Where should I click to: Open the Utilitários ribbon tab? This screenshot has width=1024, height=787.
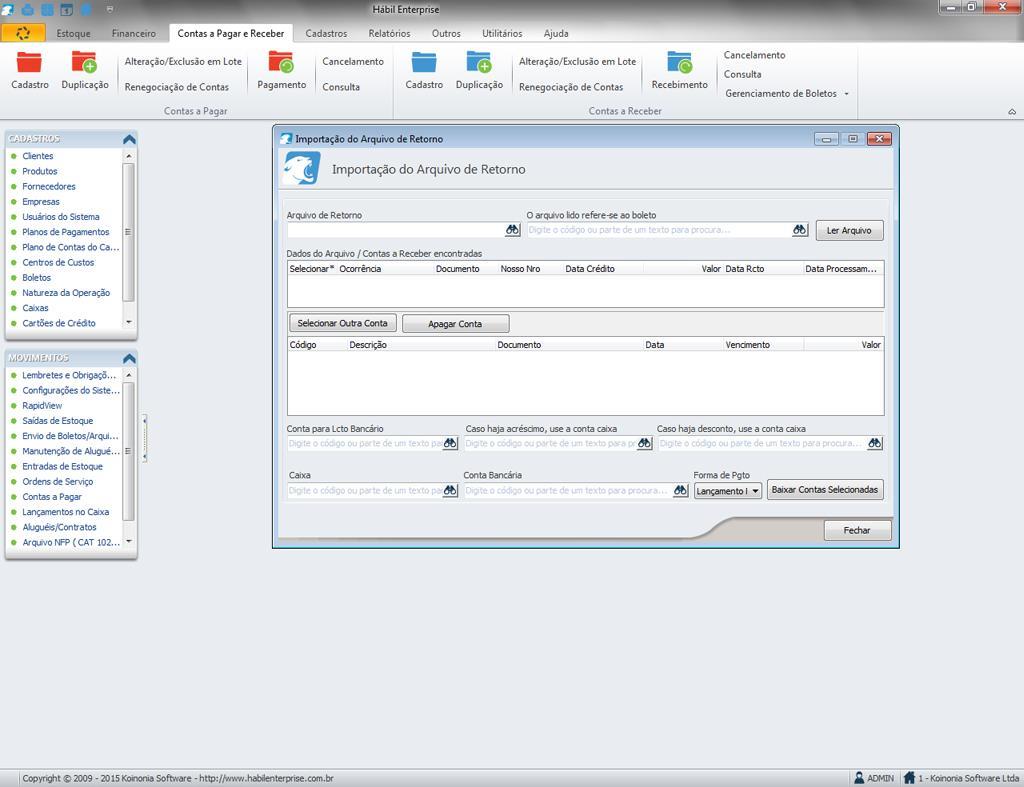point(502,33)
